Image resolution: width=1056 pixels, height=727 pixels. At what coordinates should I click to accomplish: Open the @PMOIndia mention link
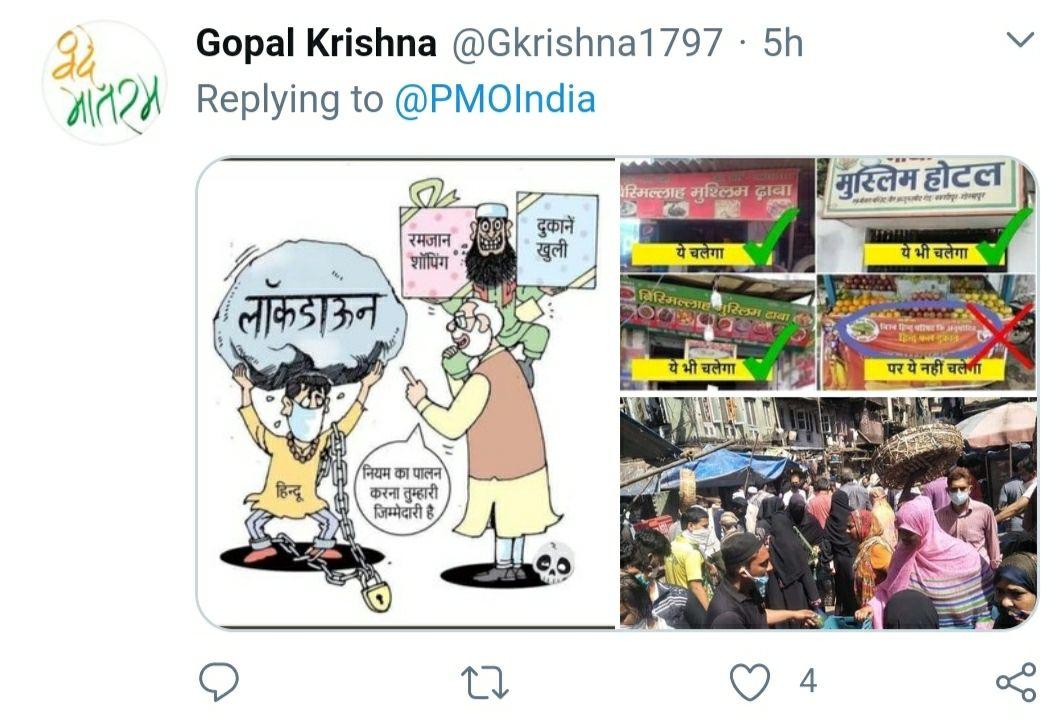point(495,100)
